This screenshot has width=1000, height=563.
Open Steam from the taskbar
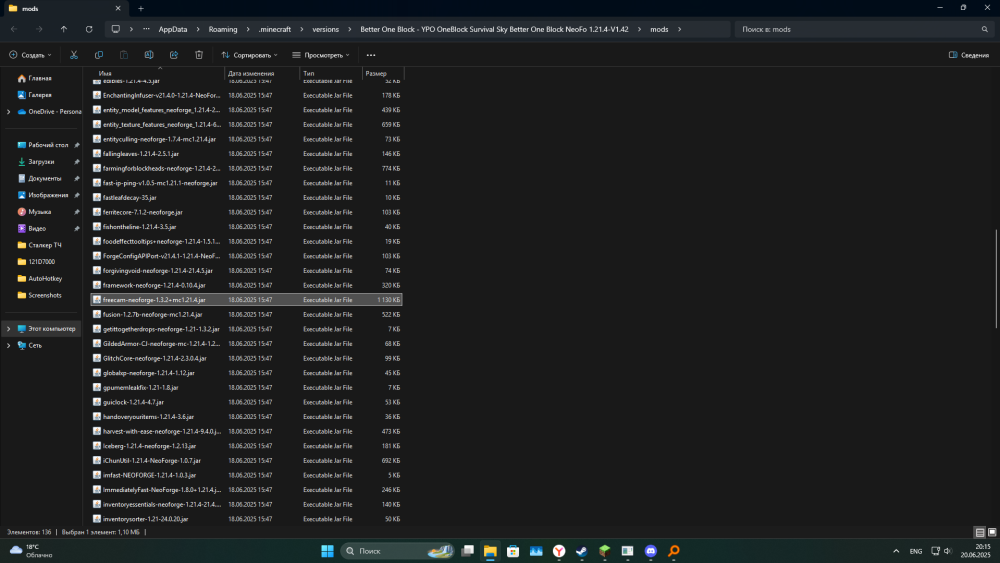[x=582, y=551]
